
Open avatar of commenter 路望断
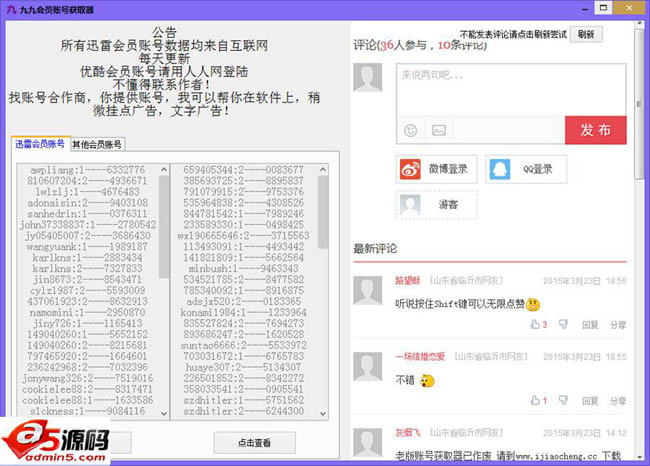[x=368, y=291]
